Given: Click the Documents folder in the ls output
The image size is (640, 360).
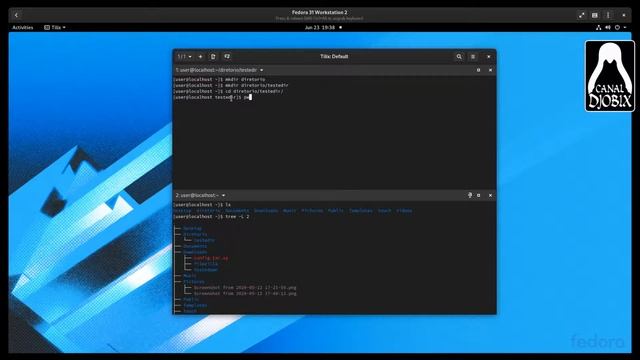Looking at the screenshot, I should [237, 211].
